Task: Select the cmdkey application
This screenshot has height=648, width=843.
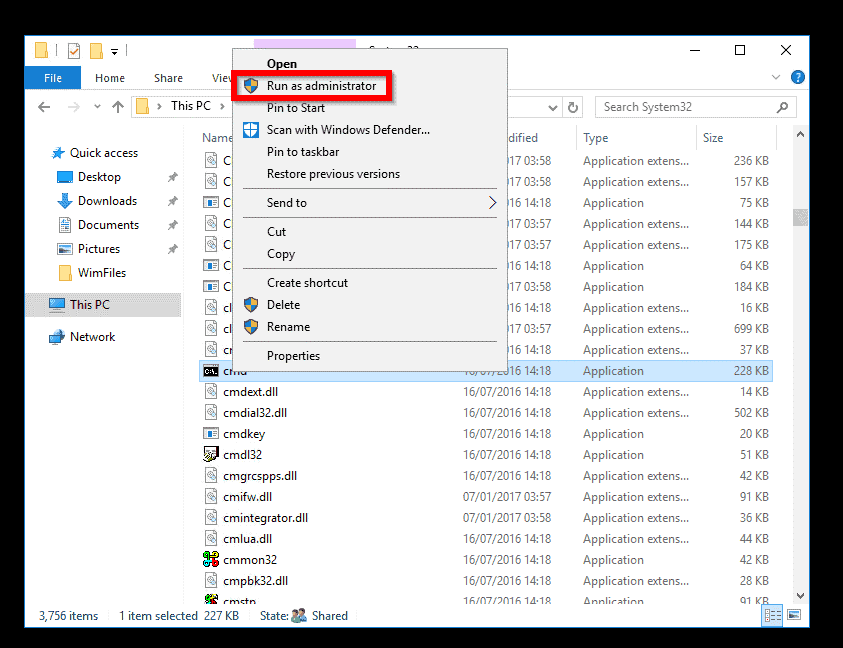Action: coord(244,434)
